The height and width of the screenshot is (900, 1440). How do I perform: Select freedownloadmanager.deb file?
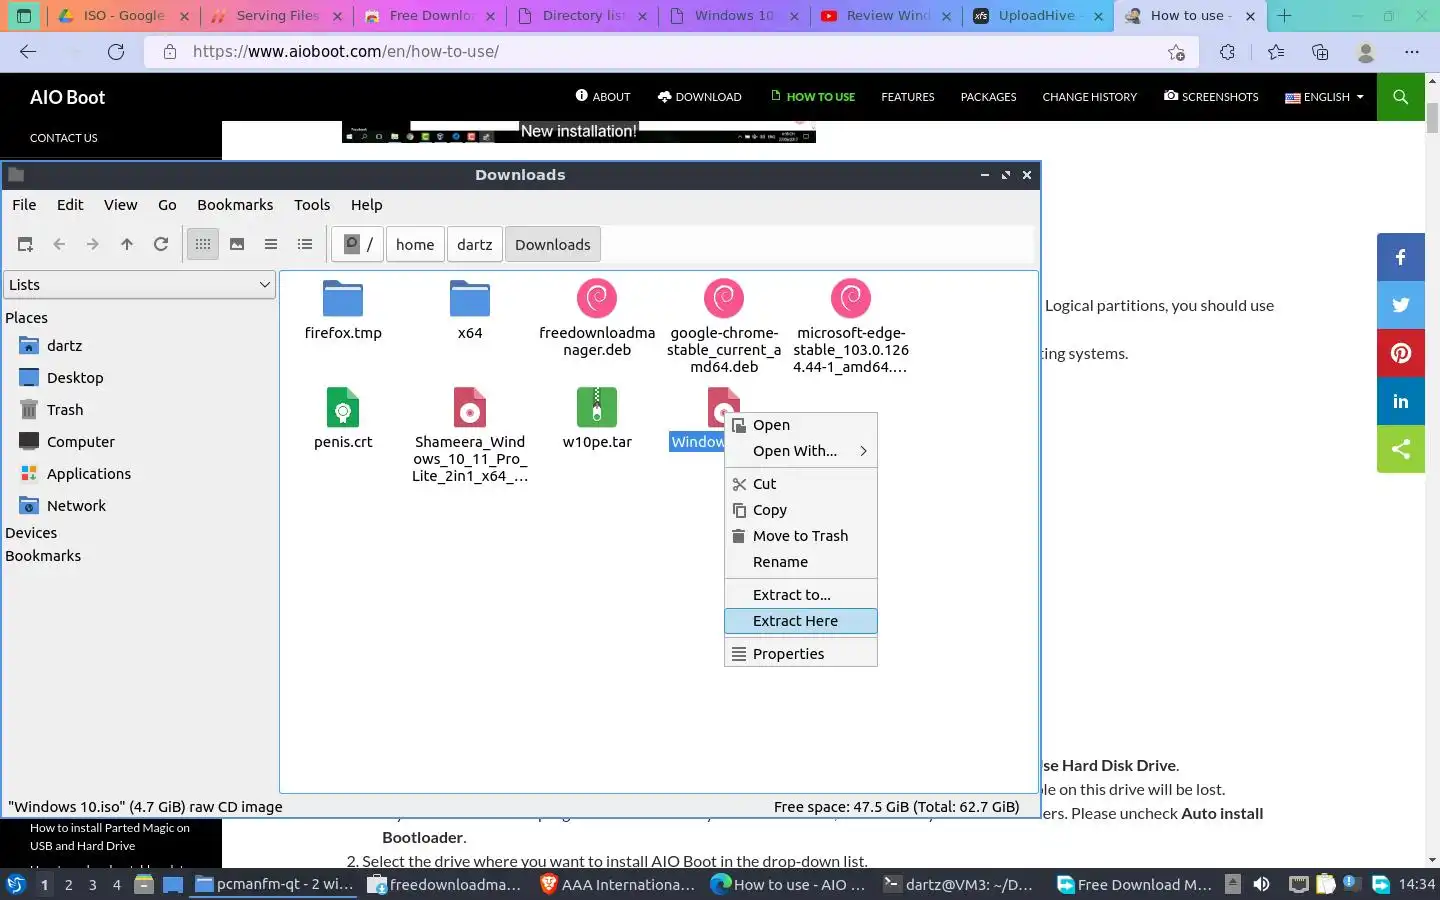click(x=597, y=318)
